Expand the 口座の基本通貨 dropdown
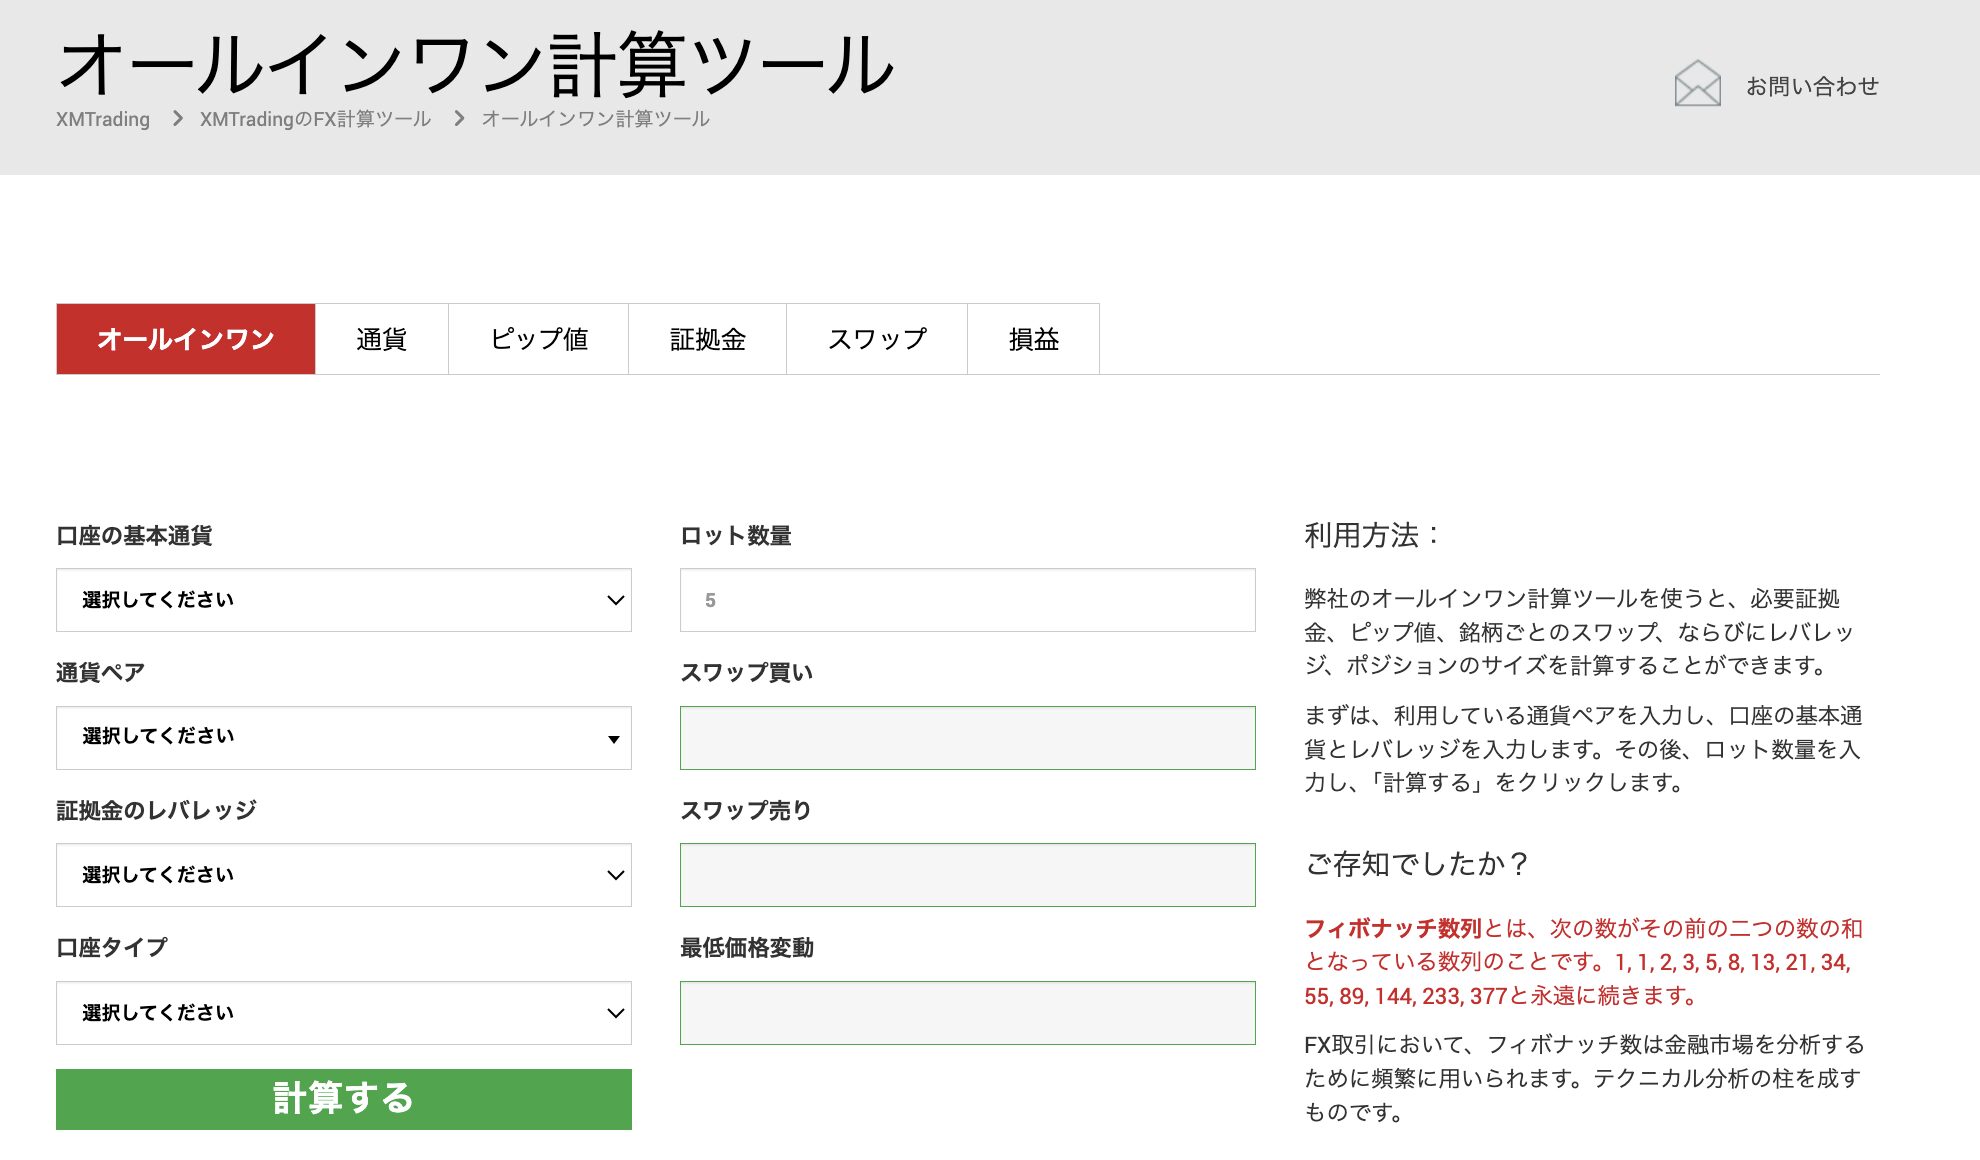The height and width of the screenshot is (1160, 1980). point(343,600)
